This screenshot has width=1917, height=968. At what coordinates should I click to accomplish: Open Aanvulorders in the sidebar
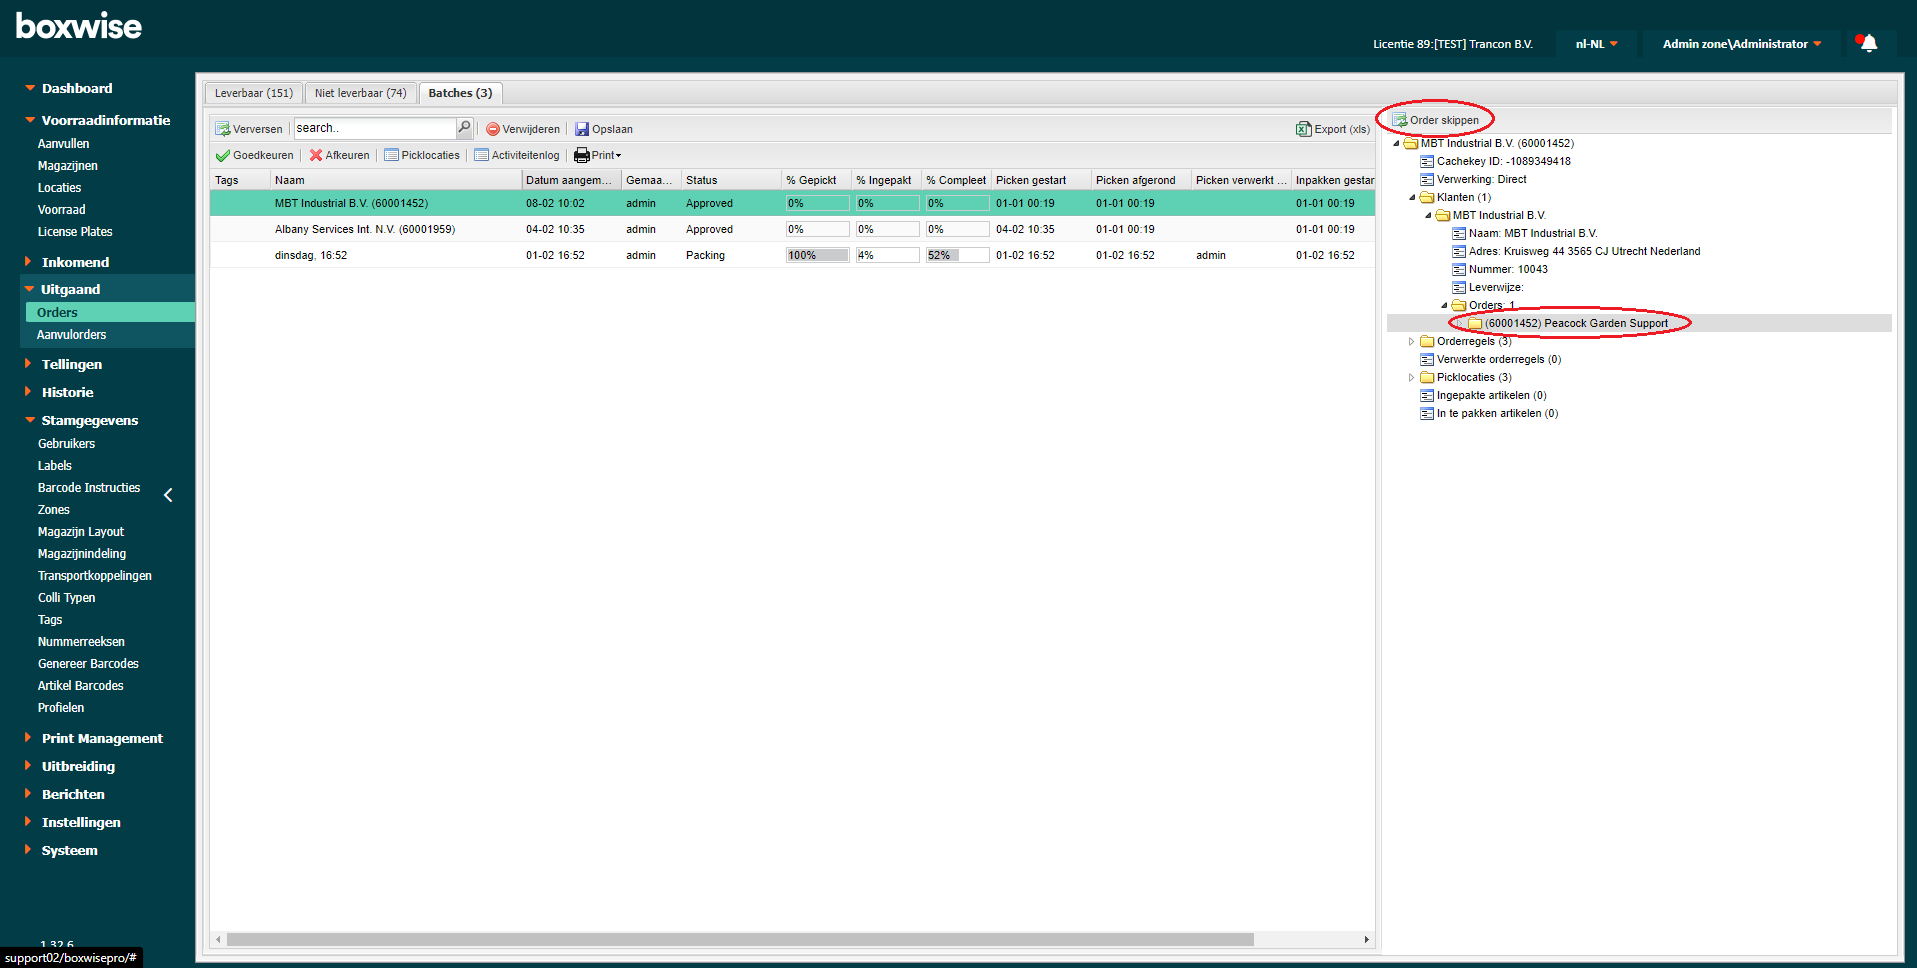click(72, 335)
